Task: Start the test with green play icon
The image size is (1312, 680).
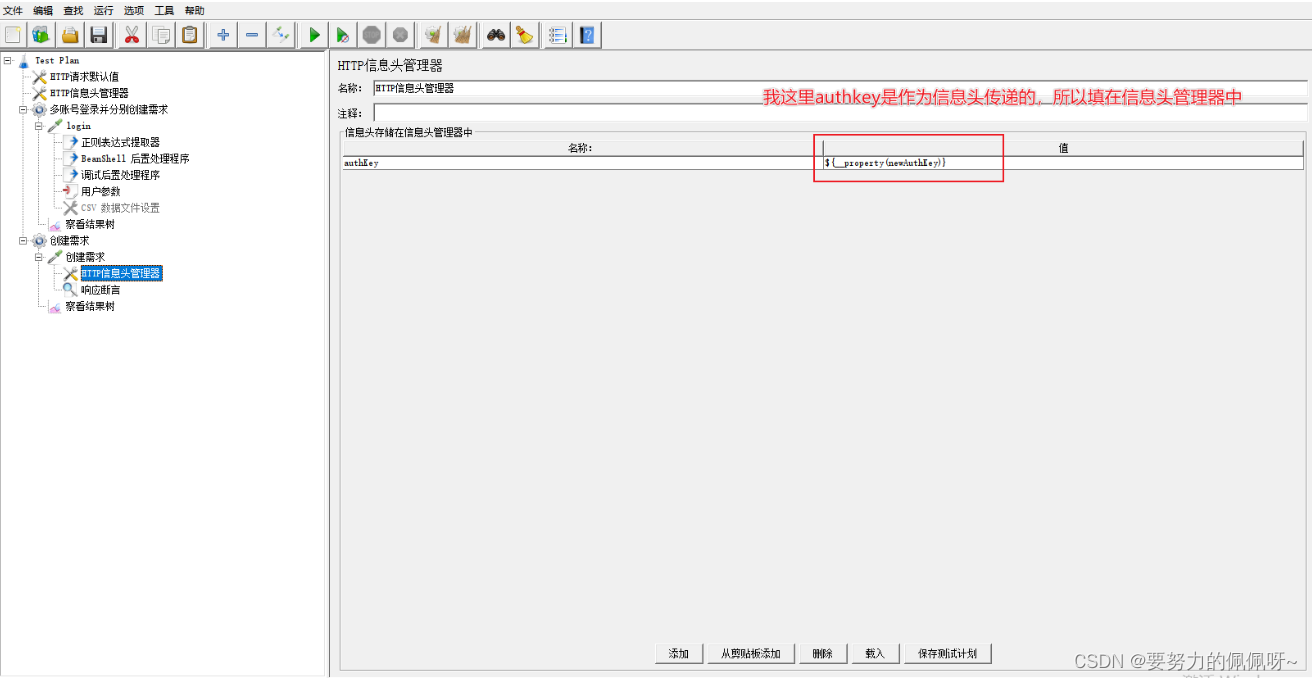Action: 314,35
